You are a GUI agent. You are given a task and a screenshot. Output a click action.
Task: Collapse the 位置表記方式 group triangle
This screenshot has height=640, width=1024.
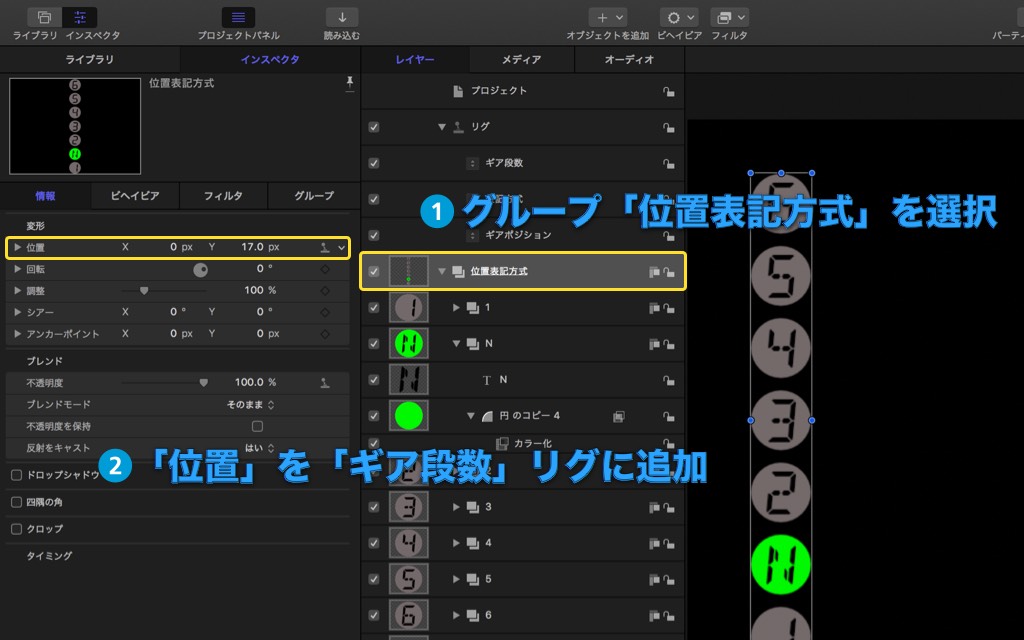coord(442,271)
